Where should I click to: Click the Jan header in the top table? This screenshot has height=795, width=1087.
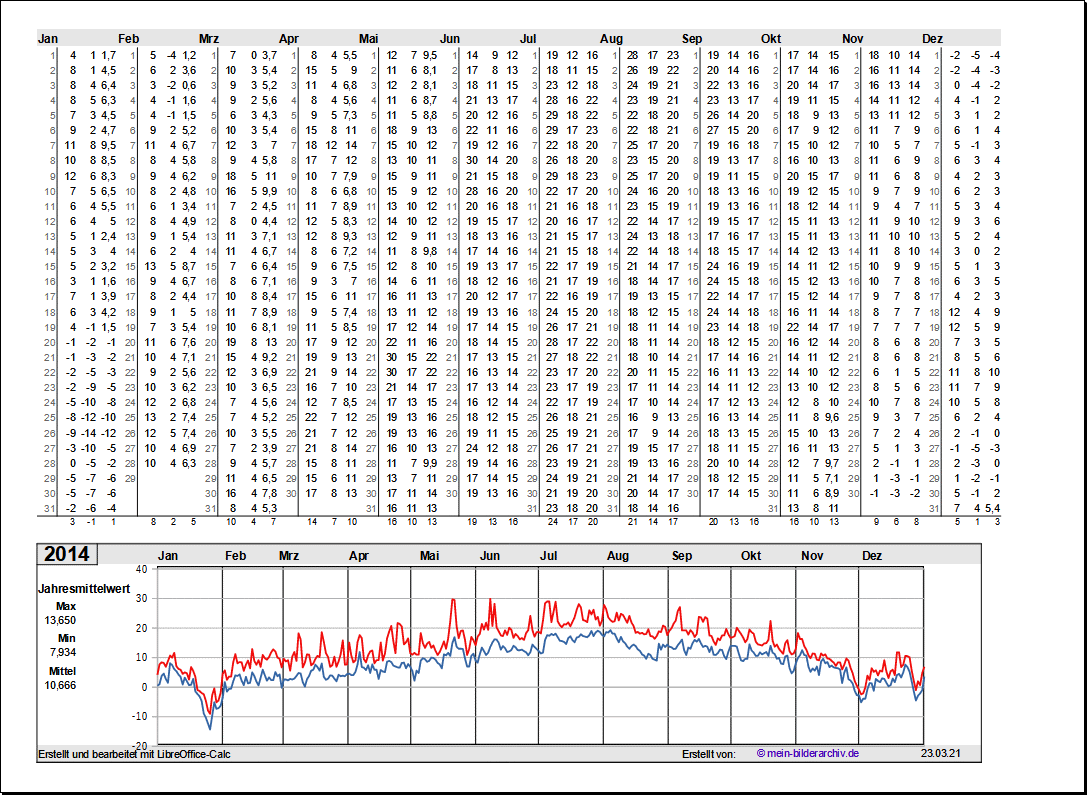click(47, 38)
